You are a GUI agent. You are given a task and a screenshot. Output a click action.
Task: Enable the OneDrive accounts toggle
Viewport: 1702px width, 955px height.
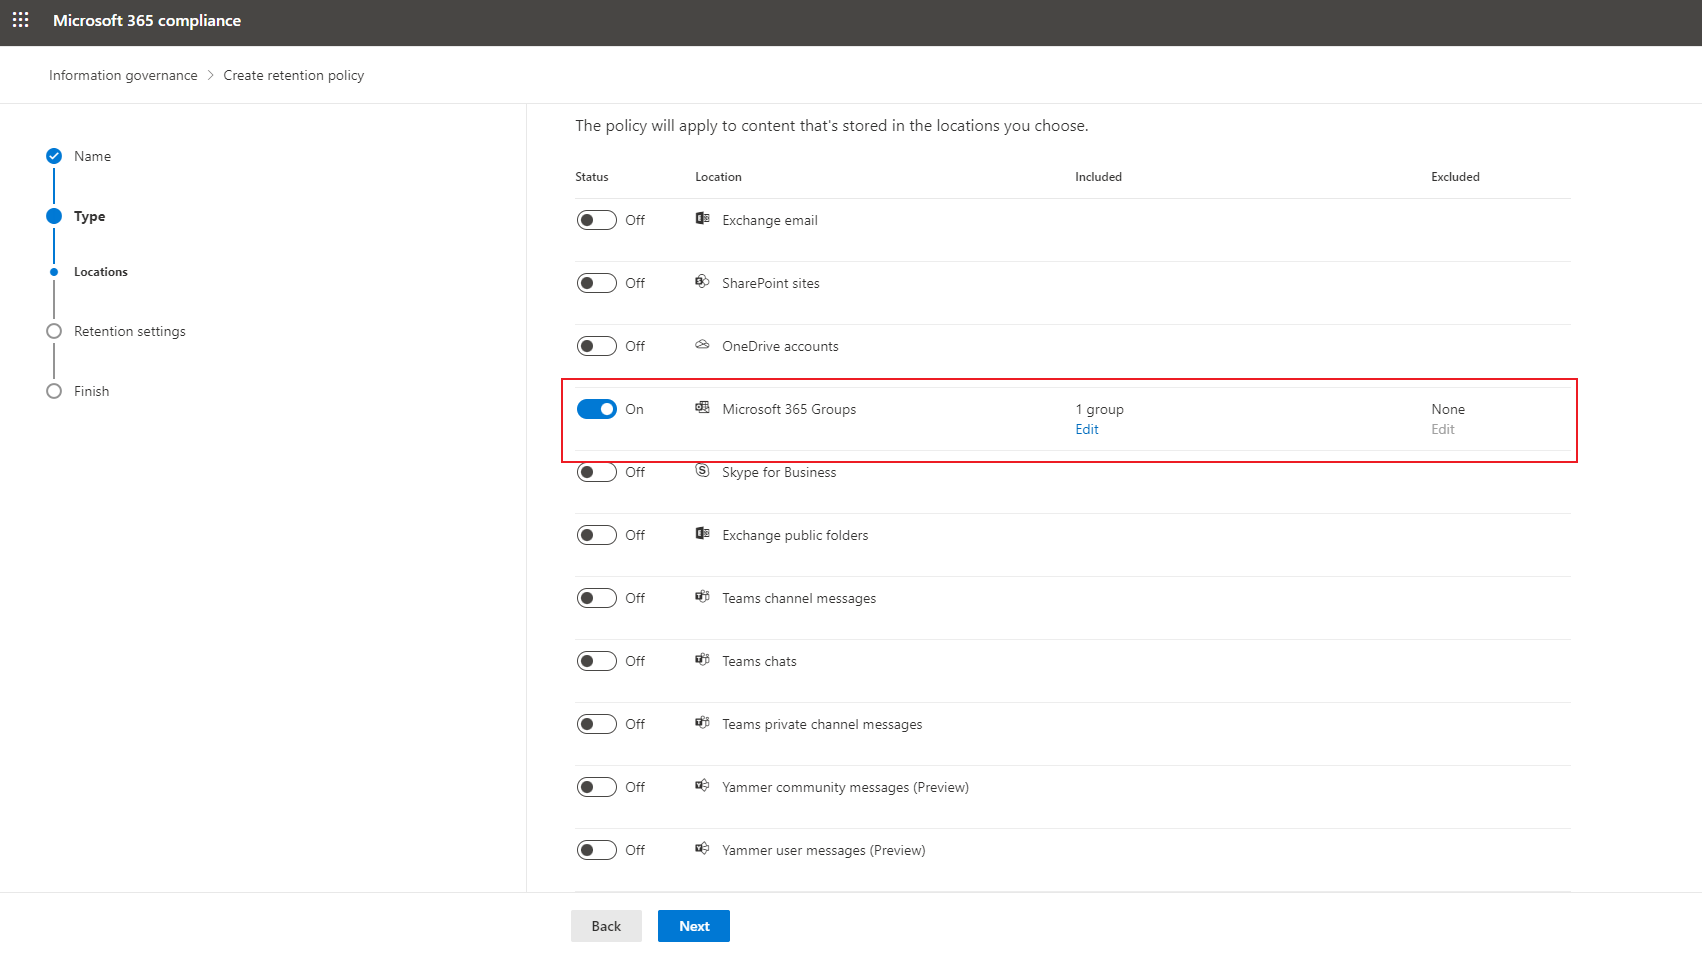[x=597, y=346]
